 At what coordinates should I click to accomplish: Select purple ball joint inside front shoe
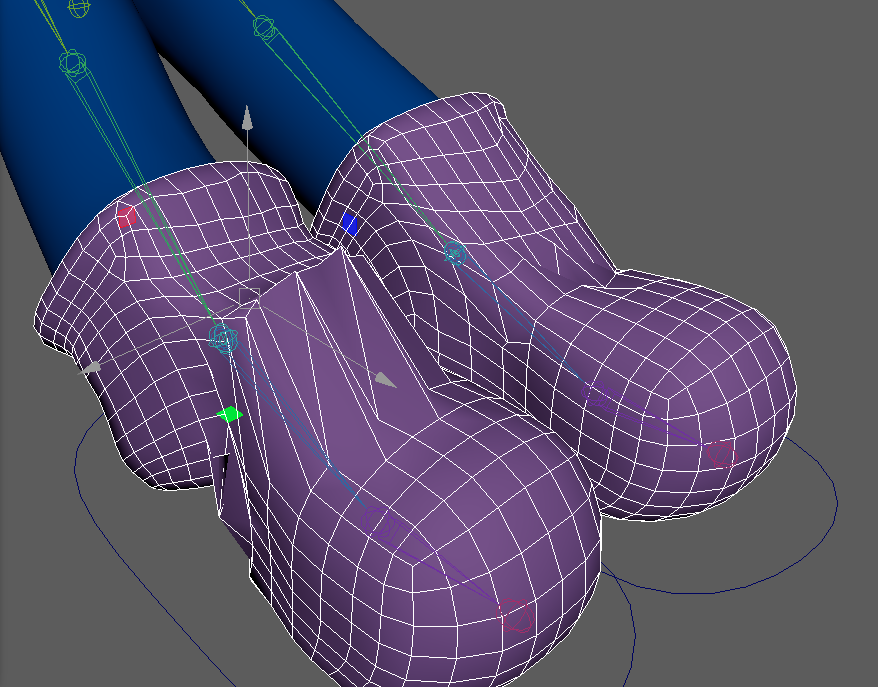coord(384,523)
